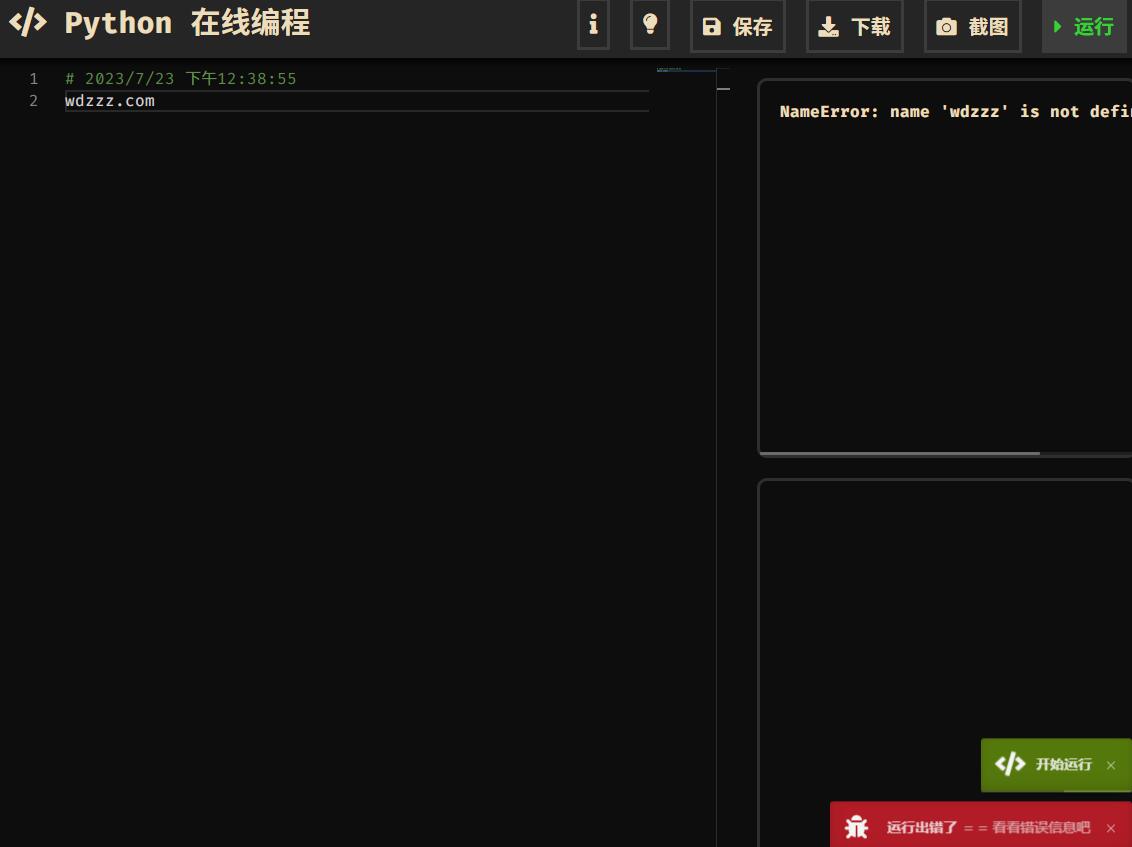Close the 运行出错了 error notification

[1111, 828]
